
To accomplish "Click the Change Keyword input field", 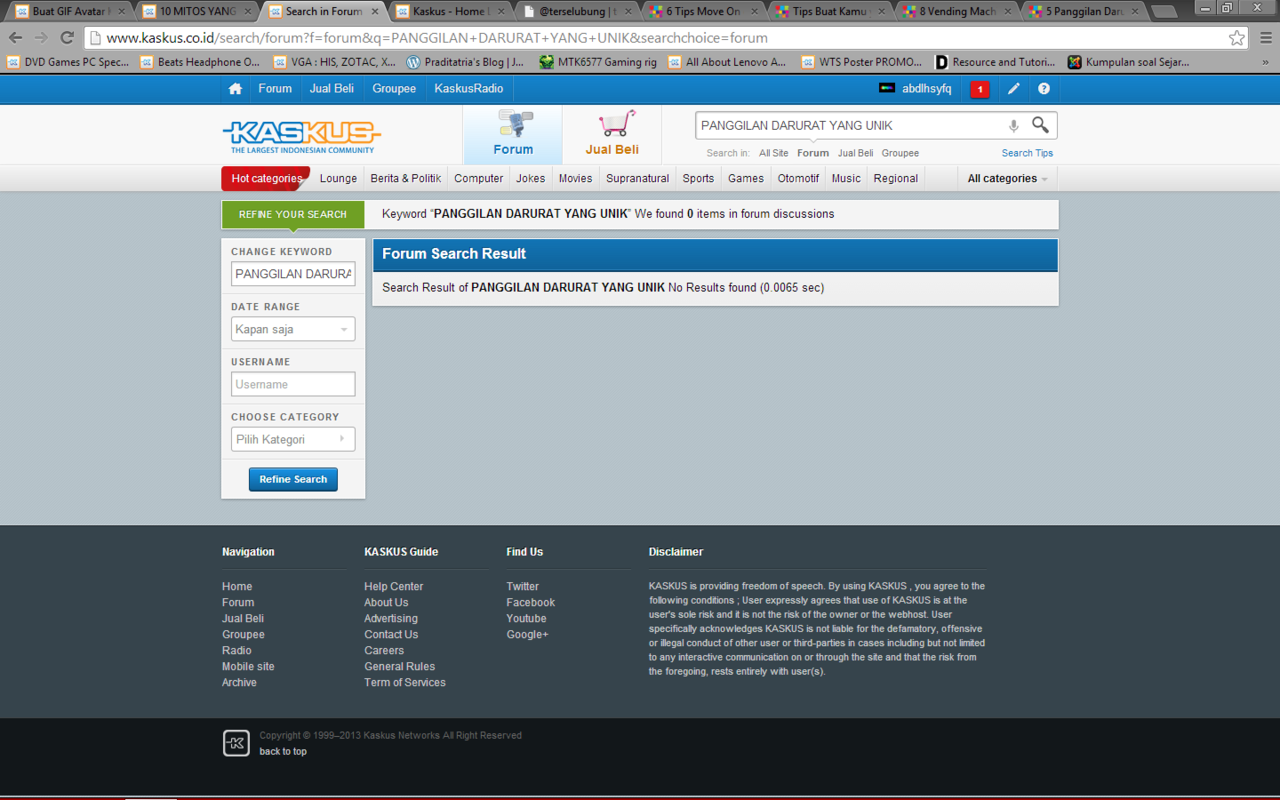I will pos(293,274).
